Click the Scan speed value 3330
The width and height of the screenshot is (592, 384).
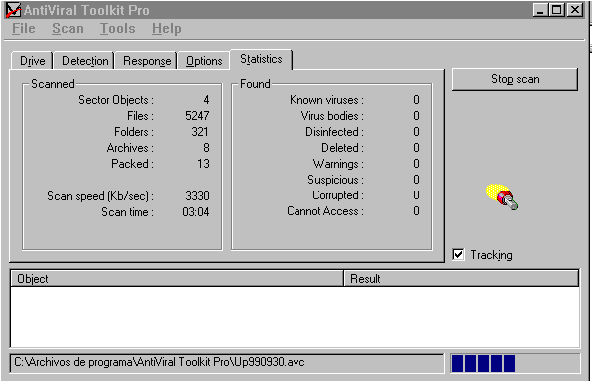point(197,196)
